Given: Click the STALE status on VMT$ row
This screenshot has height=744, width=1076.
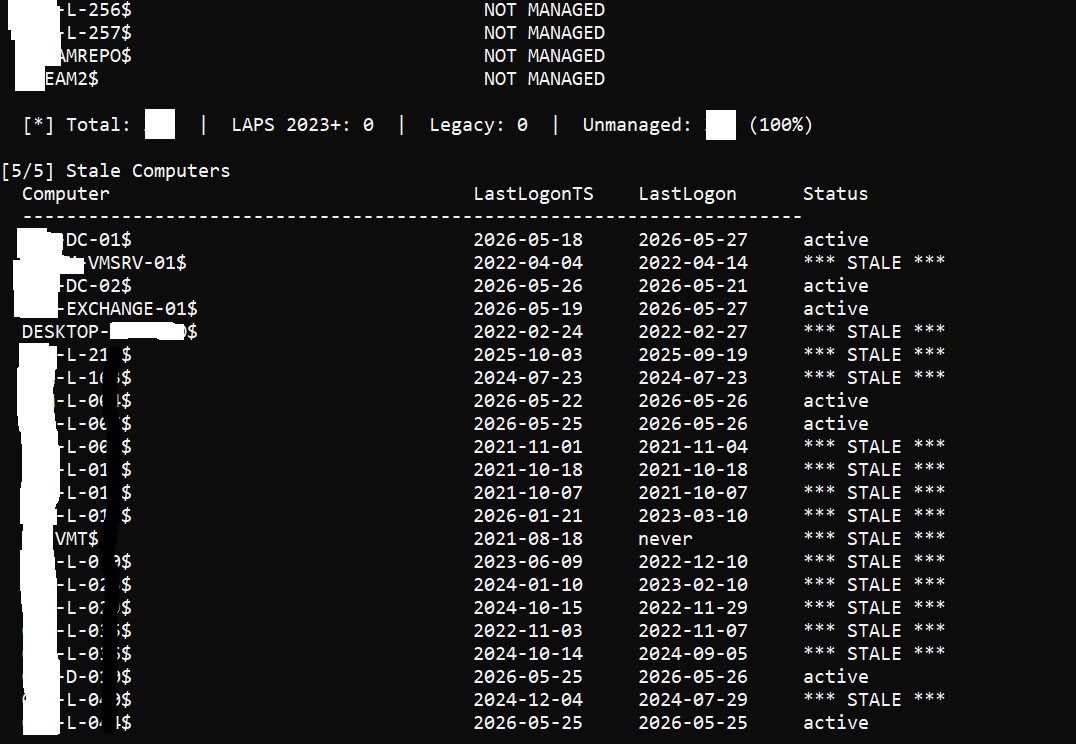Looking at the screenshot, I should (x=874, y=539).
